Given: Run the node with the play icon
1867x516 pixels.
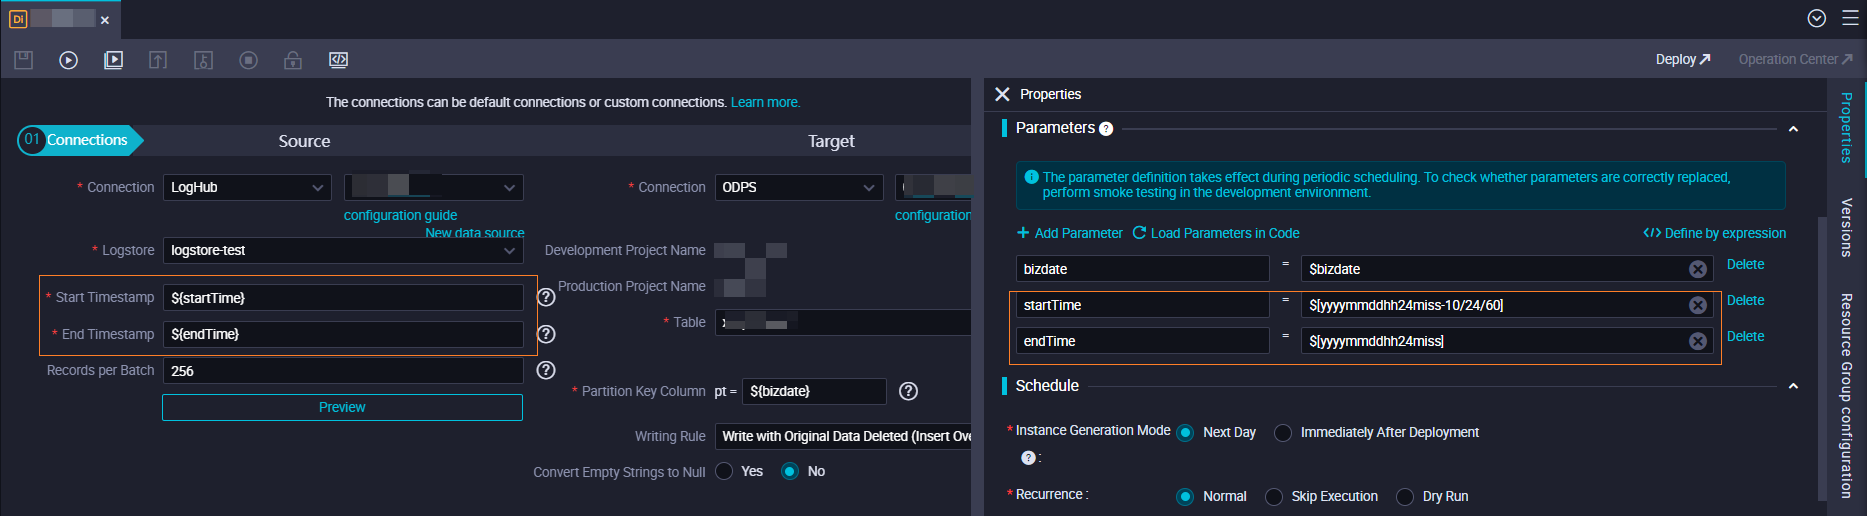Looking at the screenshot, I should point(68,60).
